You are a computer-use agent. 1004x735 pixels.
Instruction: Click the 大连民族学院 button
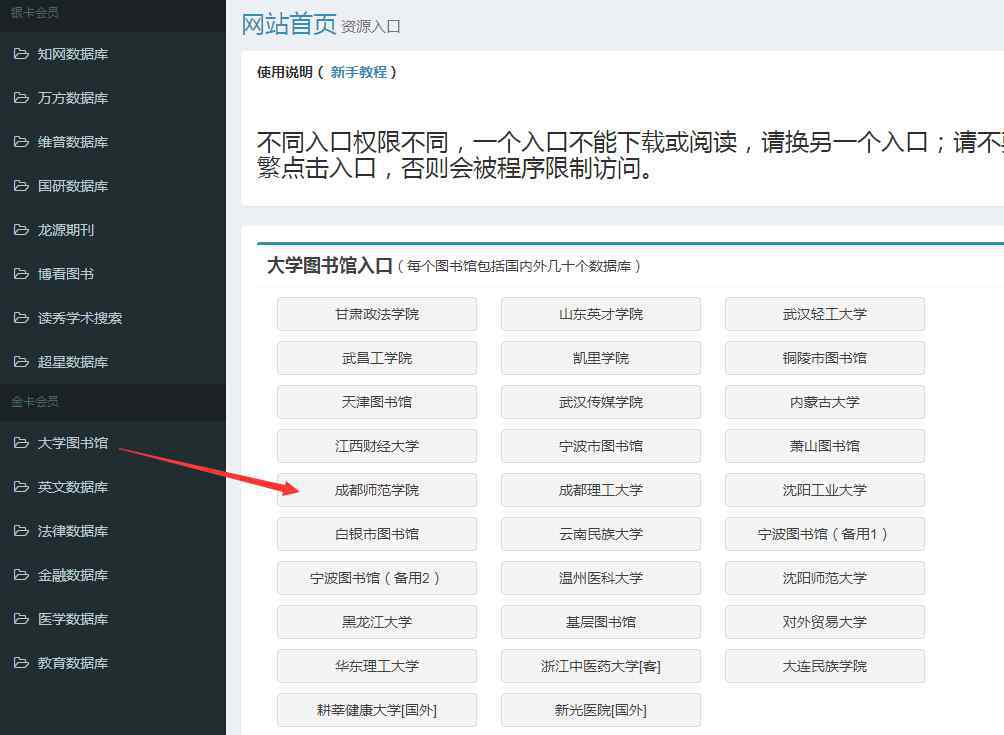point(825,666)
